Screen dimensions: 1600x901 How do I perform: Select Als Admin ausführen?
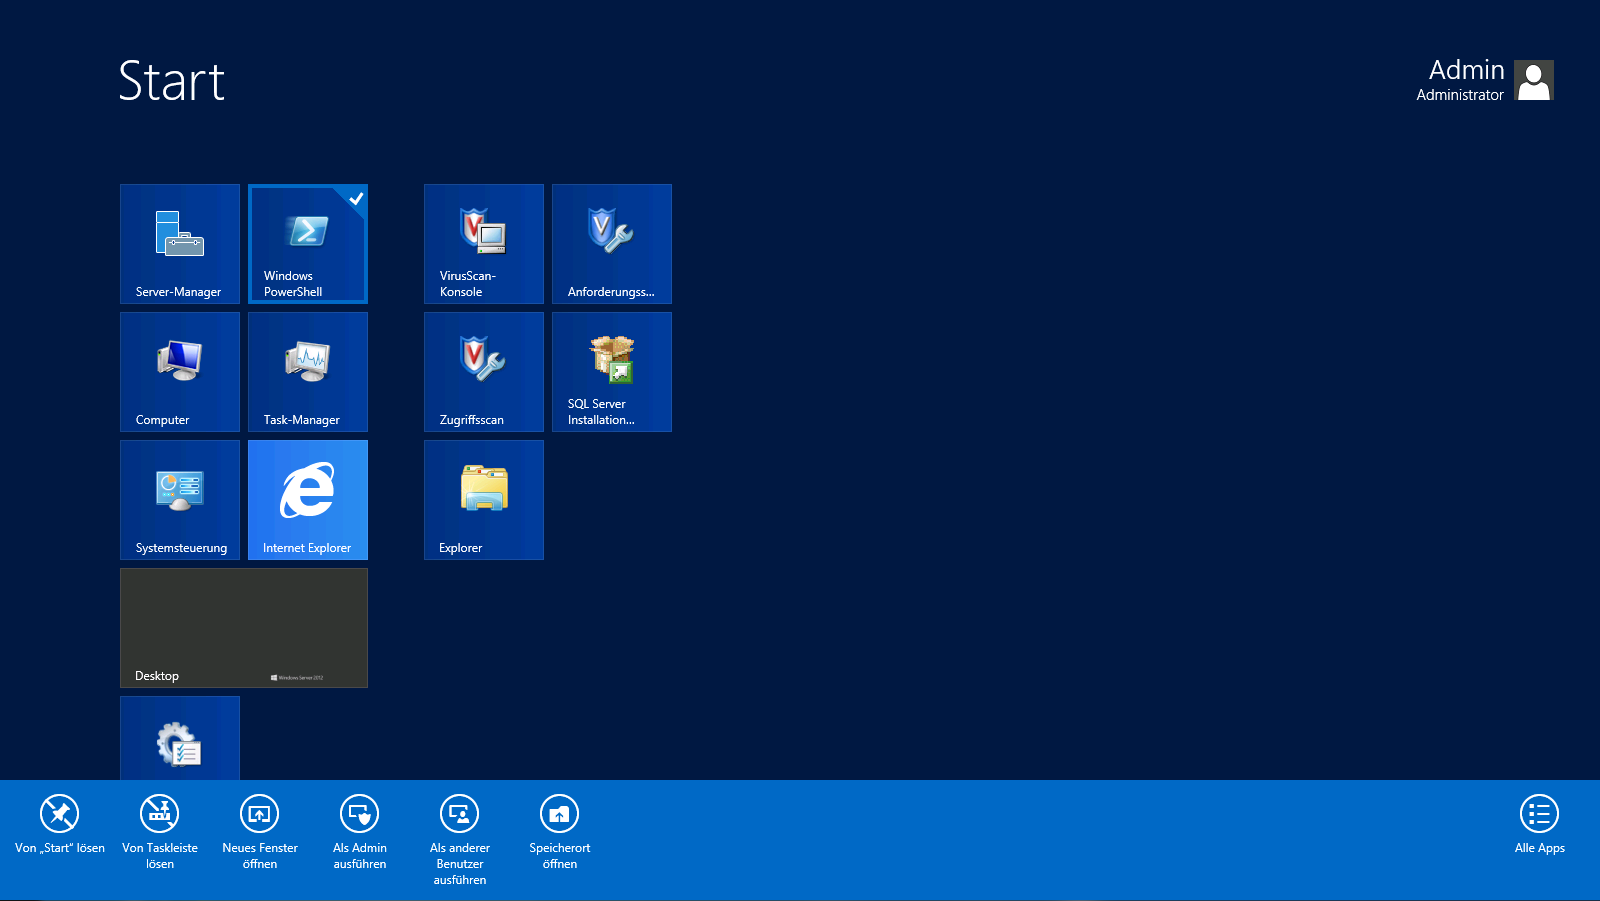[x=360, y=832]
